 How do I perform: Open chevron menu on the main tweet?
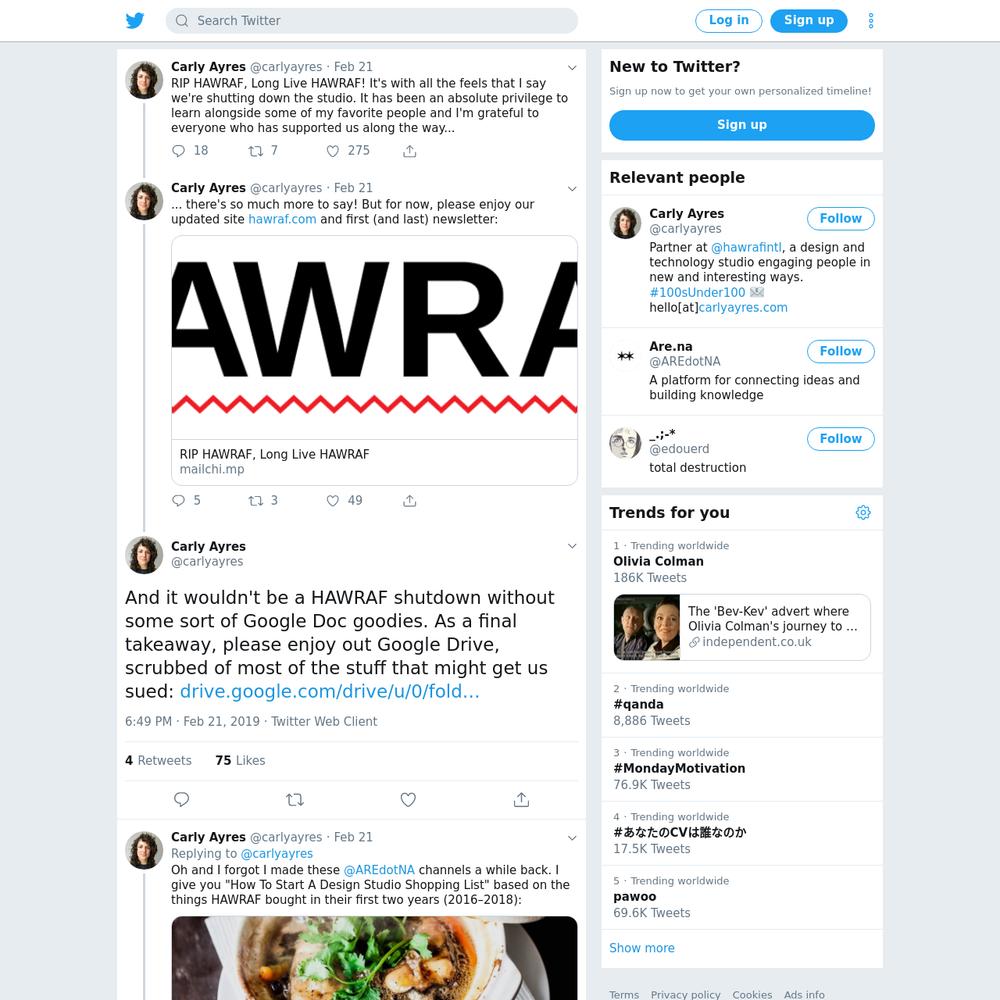click(572, 546)
